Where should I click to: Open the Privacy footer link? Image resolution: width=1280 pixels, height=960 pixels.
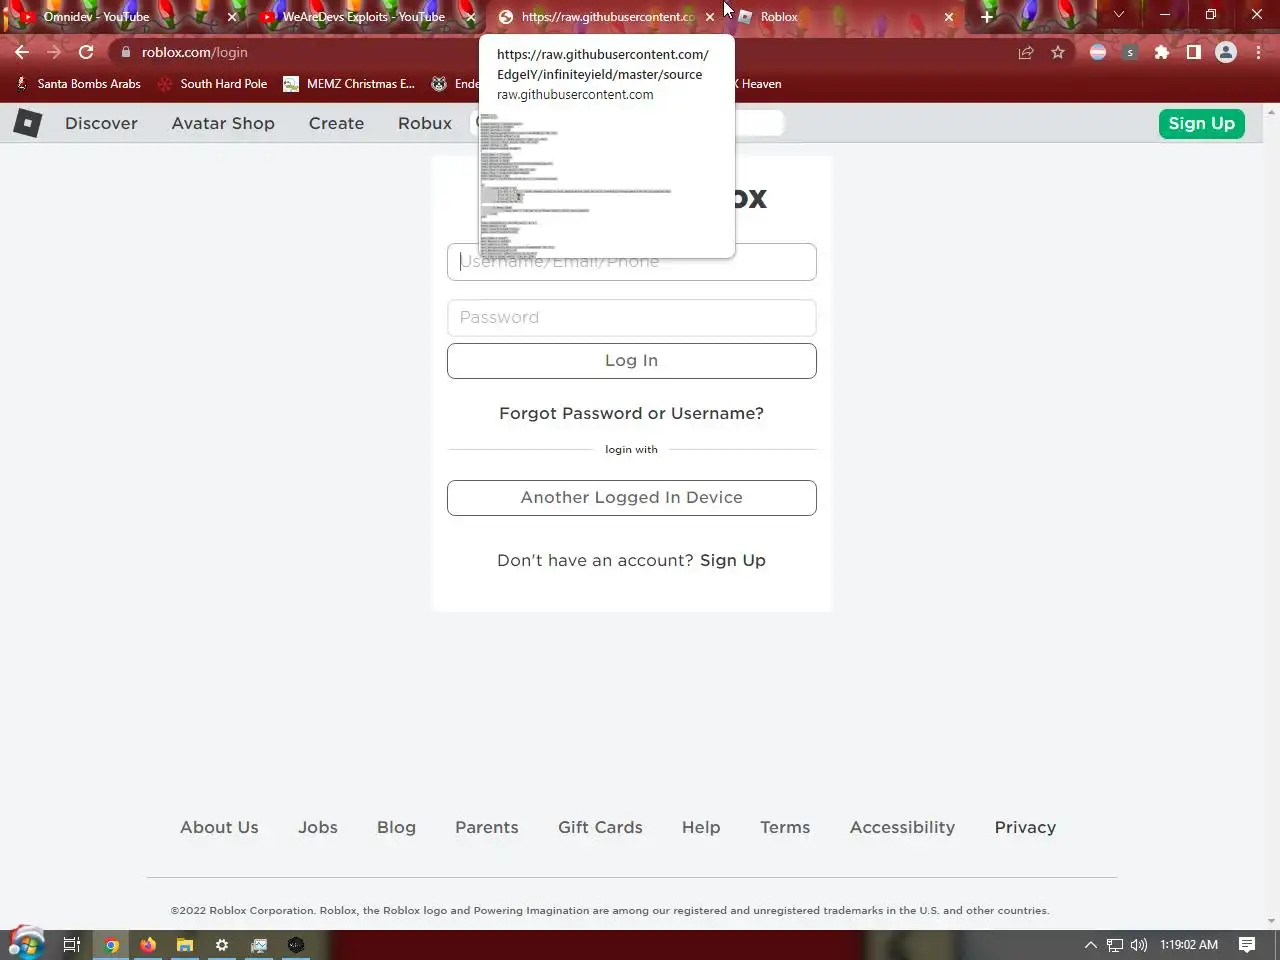1025,827
